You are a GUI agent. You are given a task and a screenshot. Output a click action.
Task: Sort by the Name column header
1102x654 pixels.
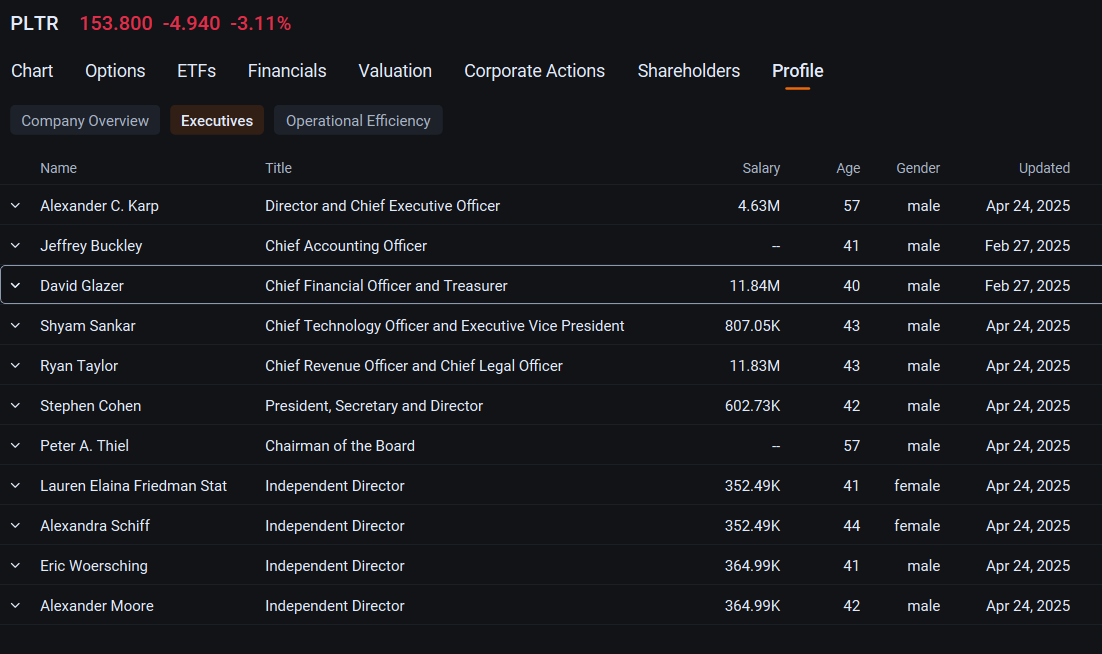coord(58,168)
